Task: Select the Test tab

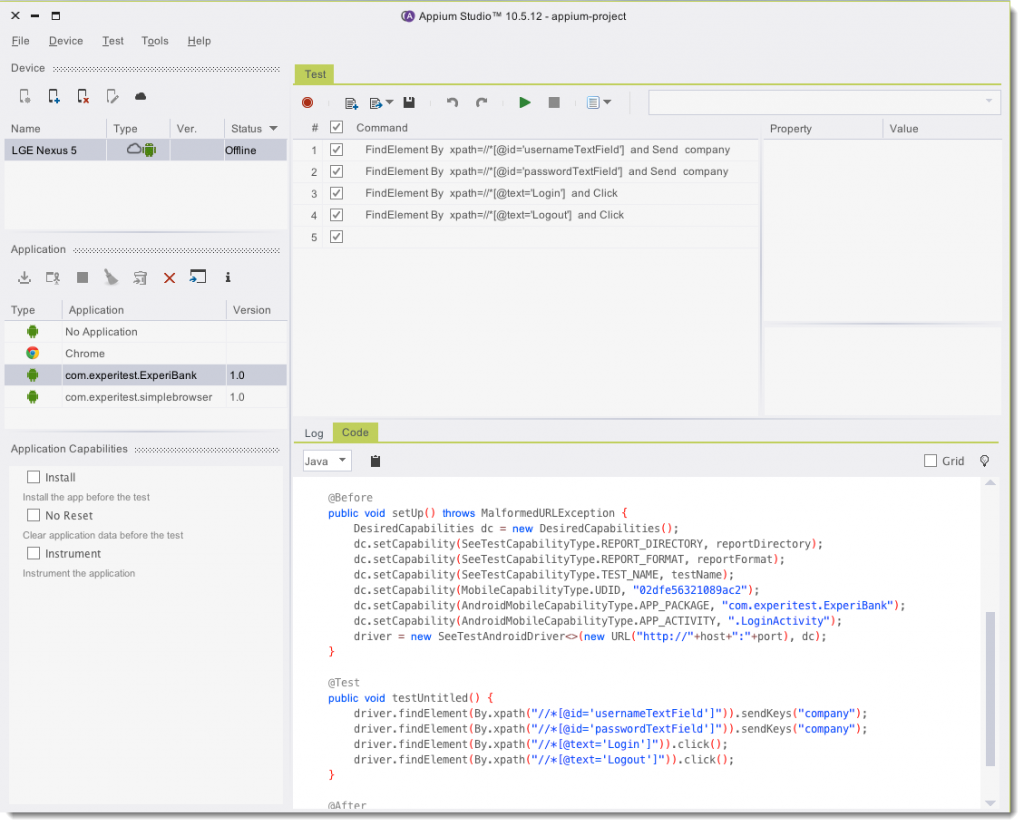Action: (315, 74)
